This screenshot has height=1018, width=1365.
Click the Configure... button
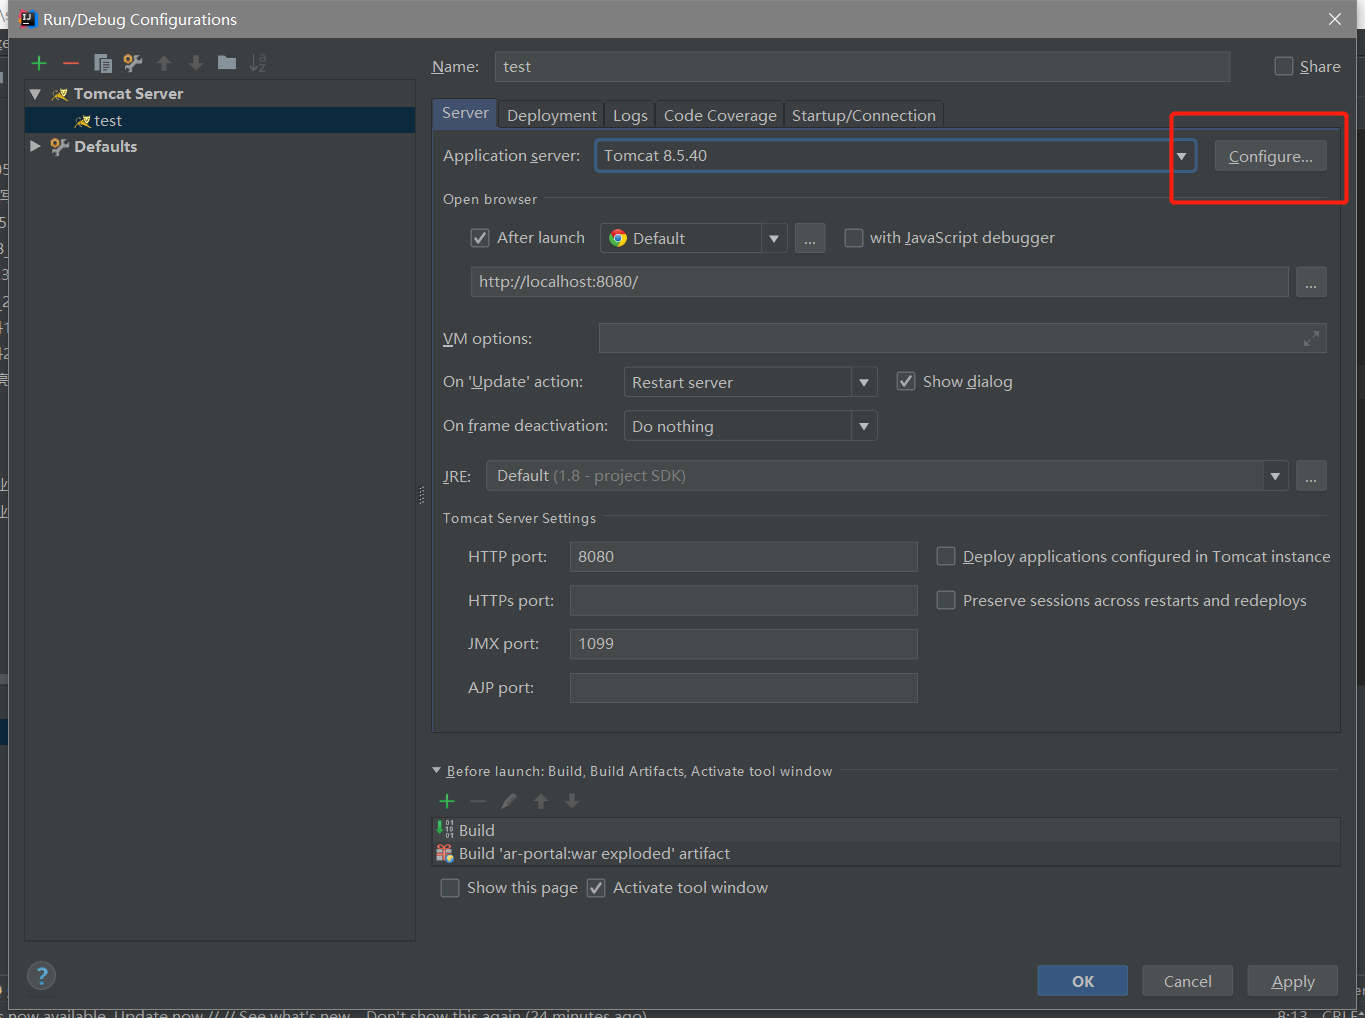tap(1270, 156)
